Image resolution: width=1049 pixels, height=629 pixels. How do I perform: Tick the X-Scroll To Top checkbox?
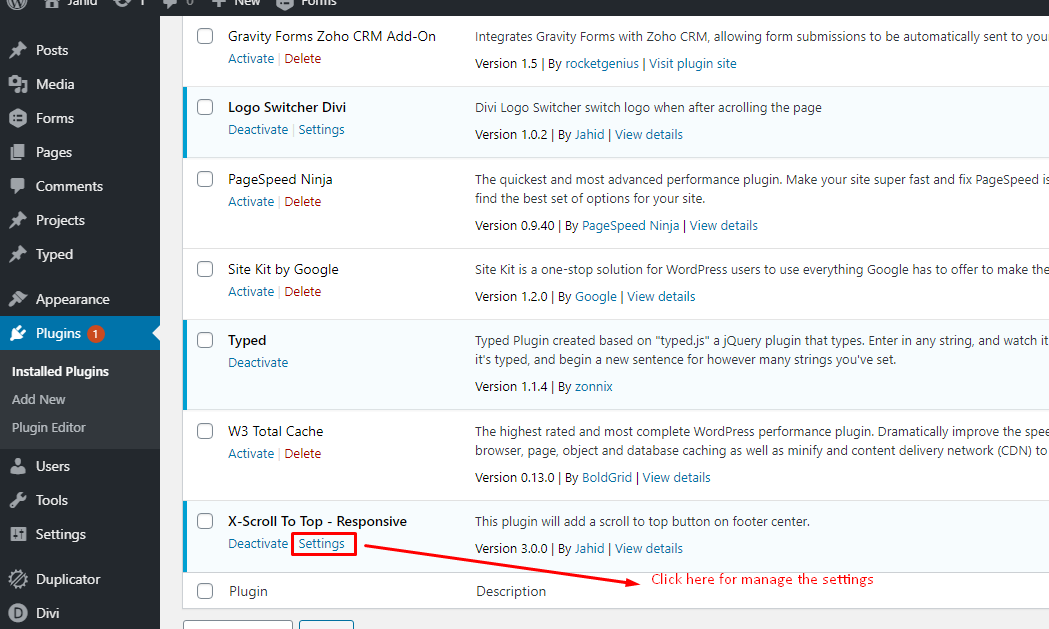click(x=205, y=521)
